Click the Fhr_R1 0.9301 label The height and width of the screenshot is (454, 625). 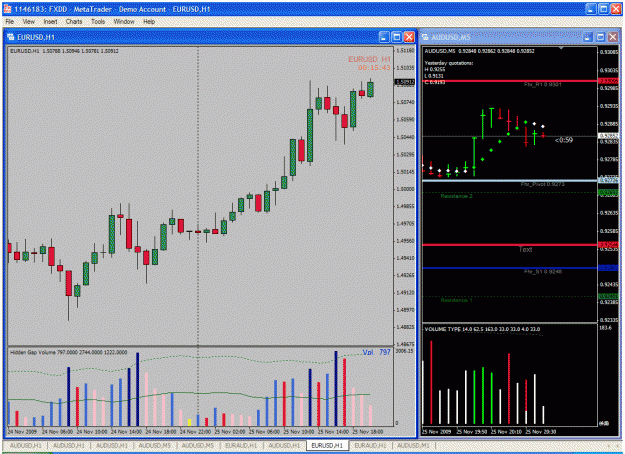(542, 85)
